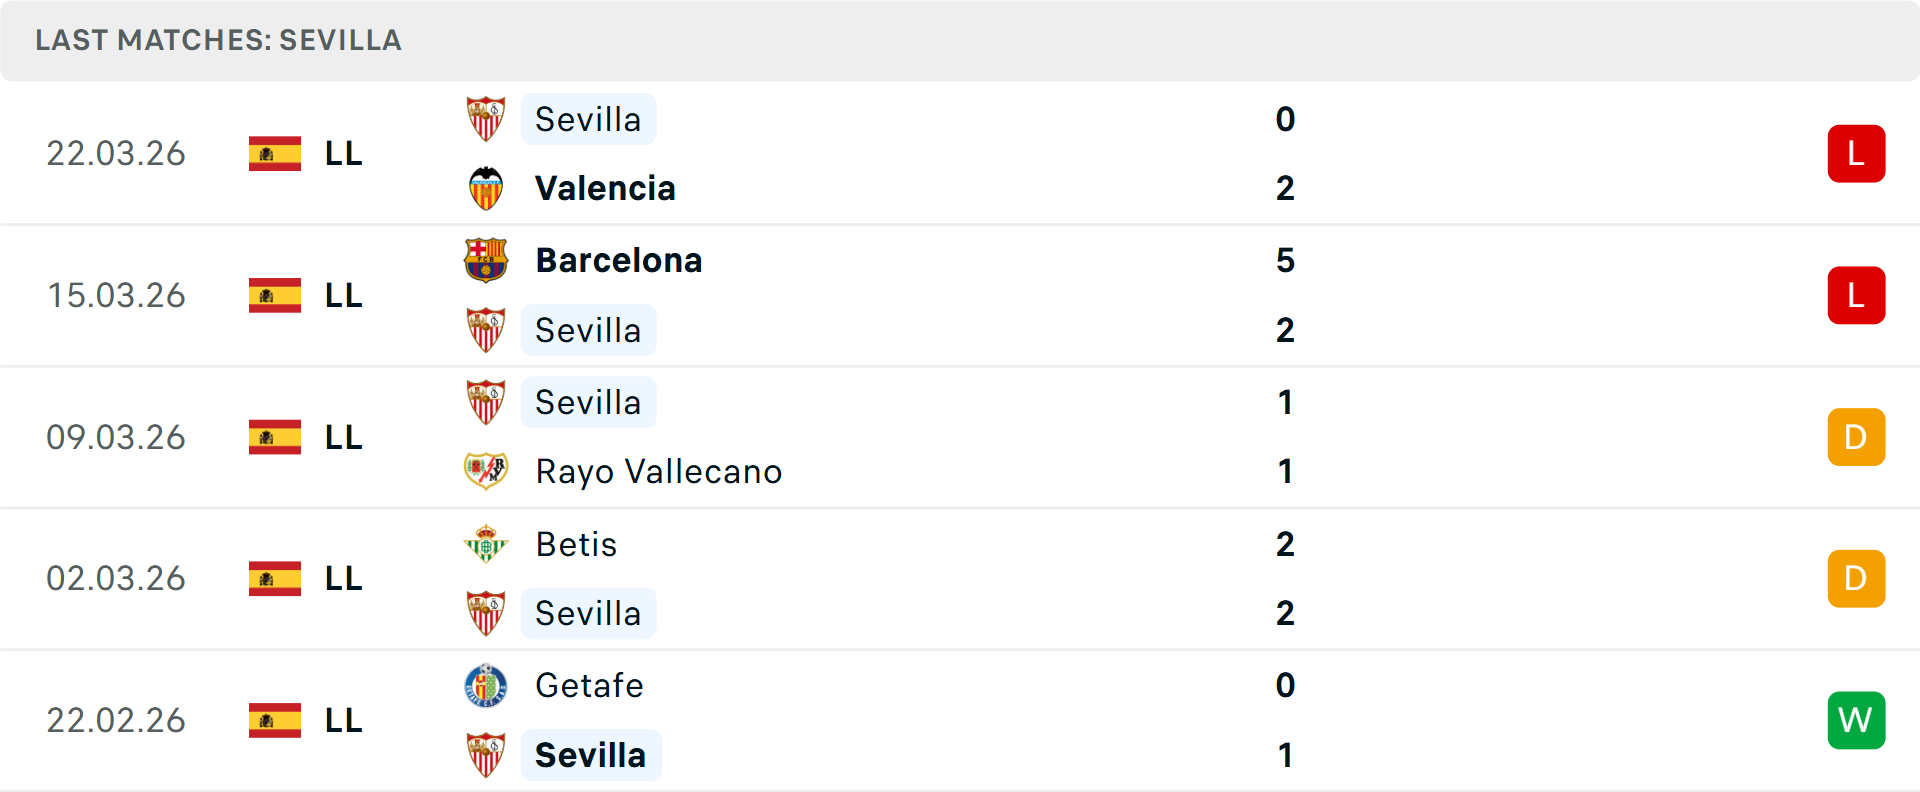The height and width of the screenshot is (792, 1920).
Task: Open the LAST MATCHES: SEVILLA header
Action: (218, 41)
